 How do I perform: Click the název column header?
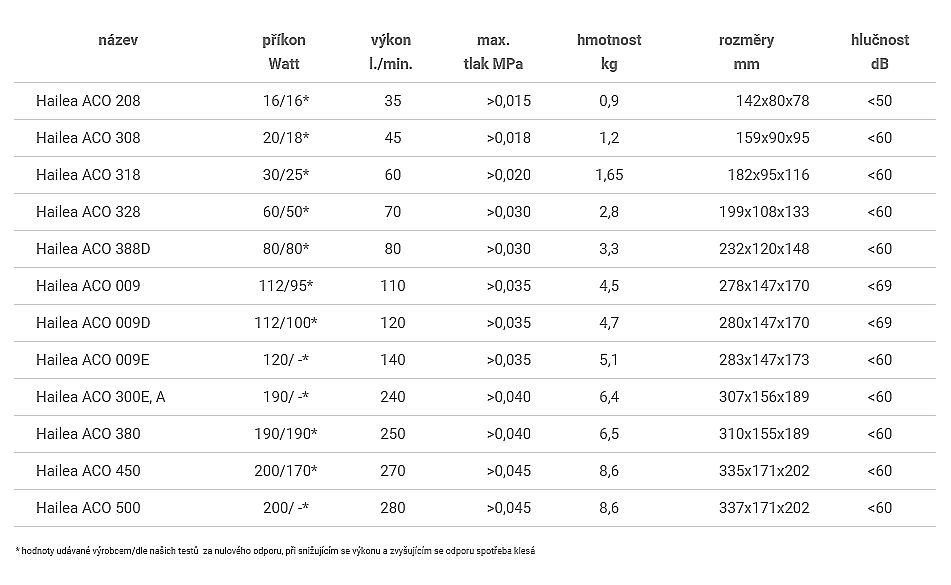(118, 41)
